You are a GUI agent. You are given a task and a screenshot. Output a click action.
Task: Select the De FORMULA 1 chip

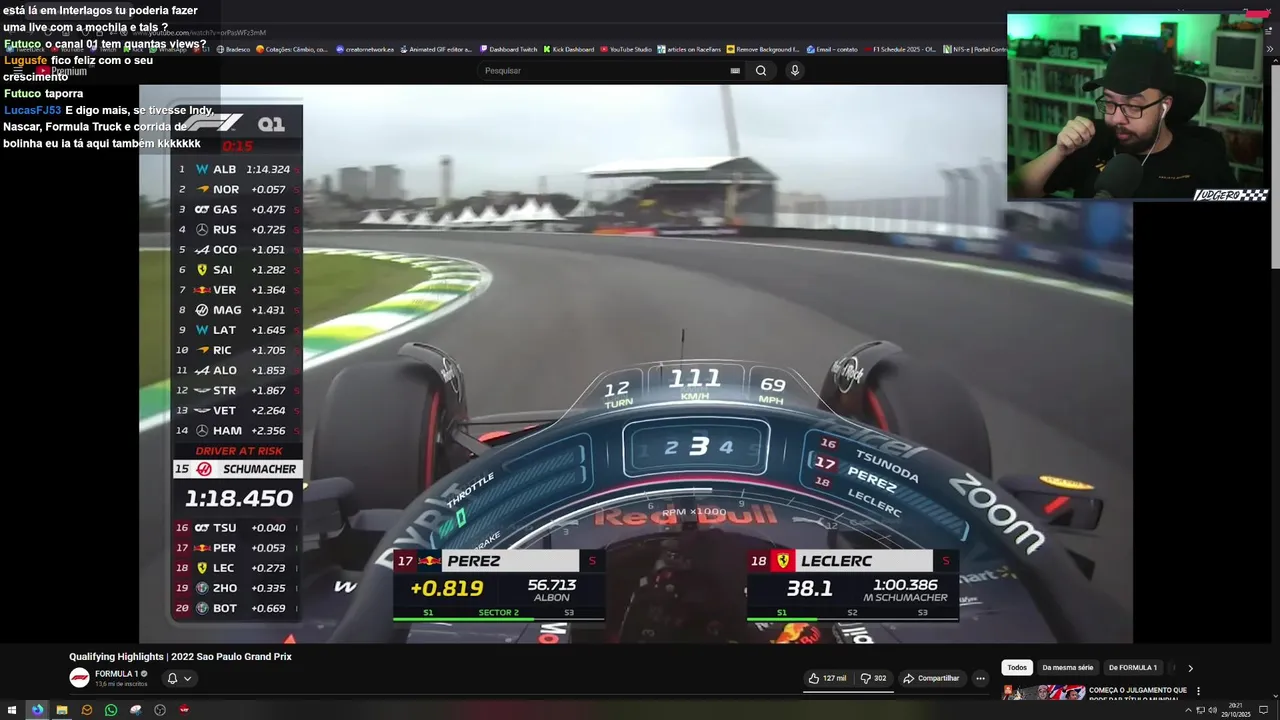coord(1132,668)
